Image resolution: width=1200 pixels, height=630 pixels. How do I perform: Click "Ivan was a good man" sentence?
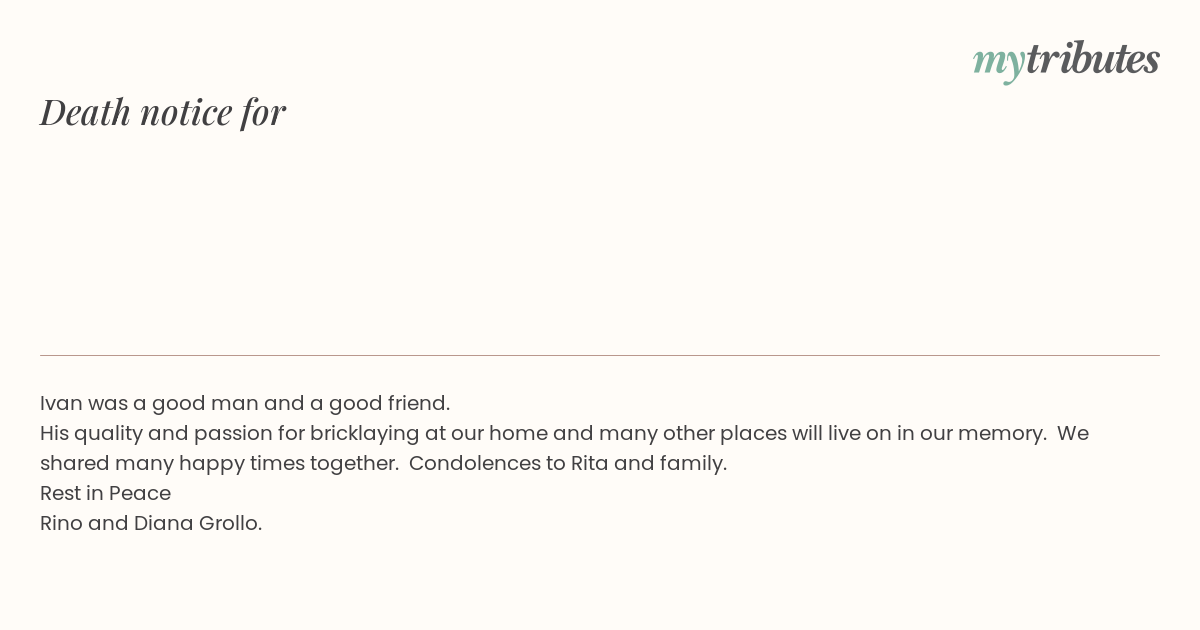click(245, 403)
